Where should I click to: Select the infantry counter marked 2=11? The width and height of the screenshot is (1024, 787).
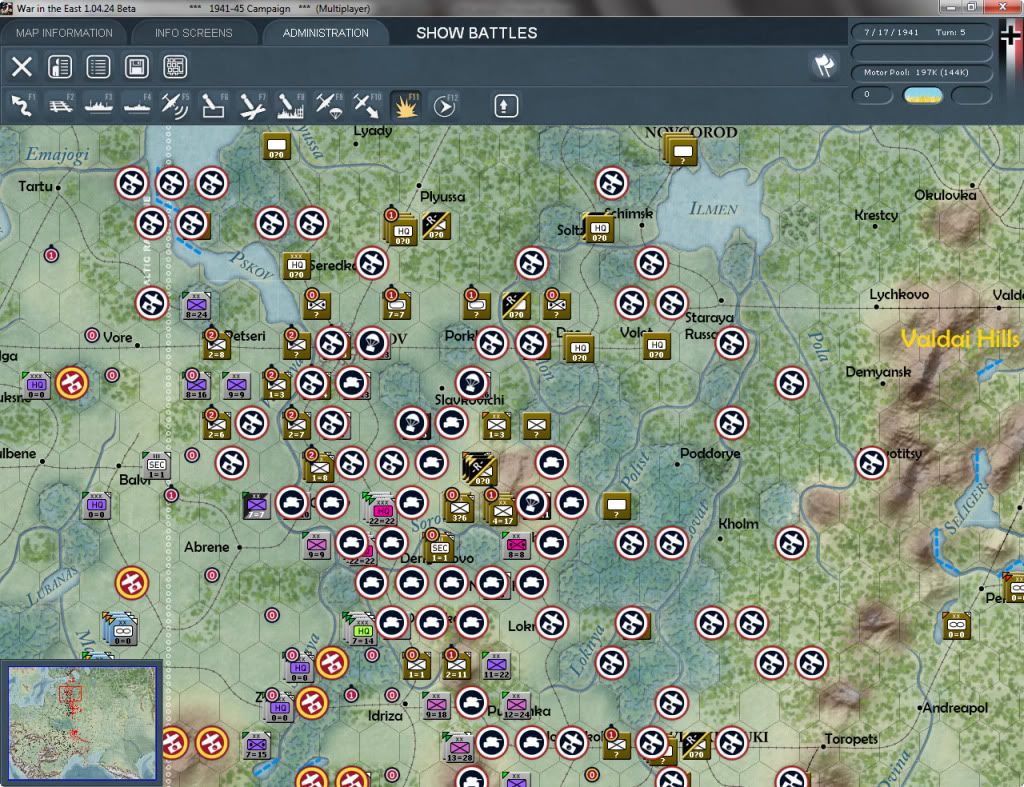coord(456,665)
